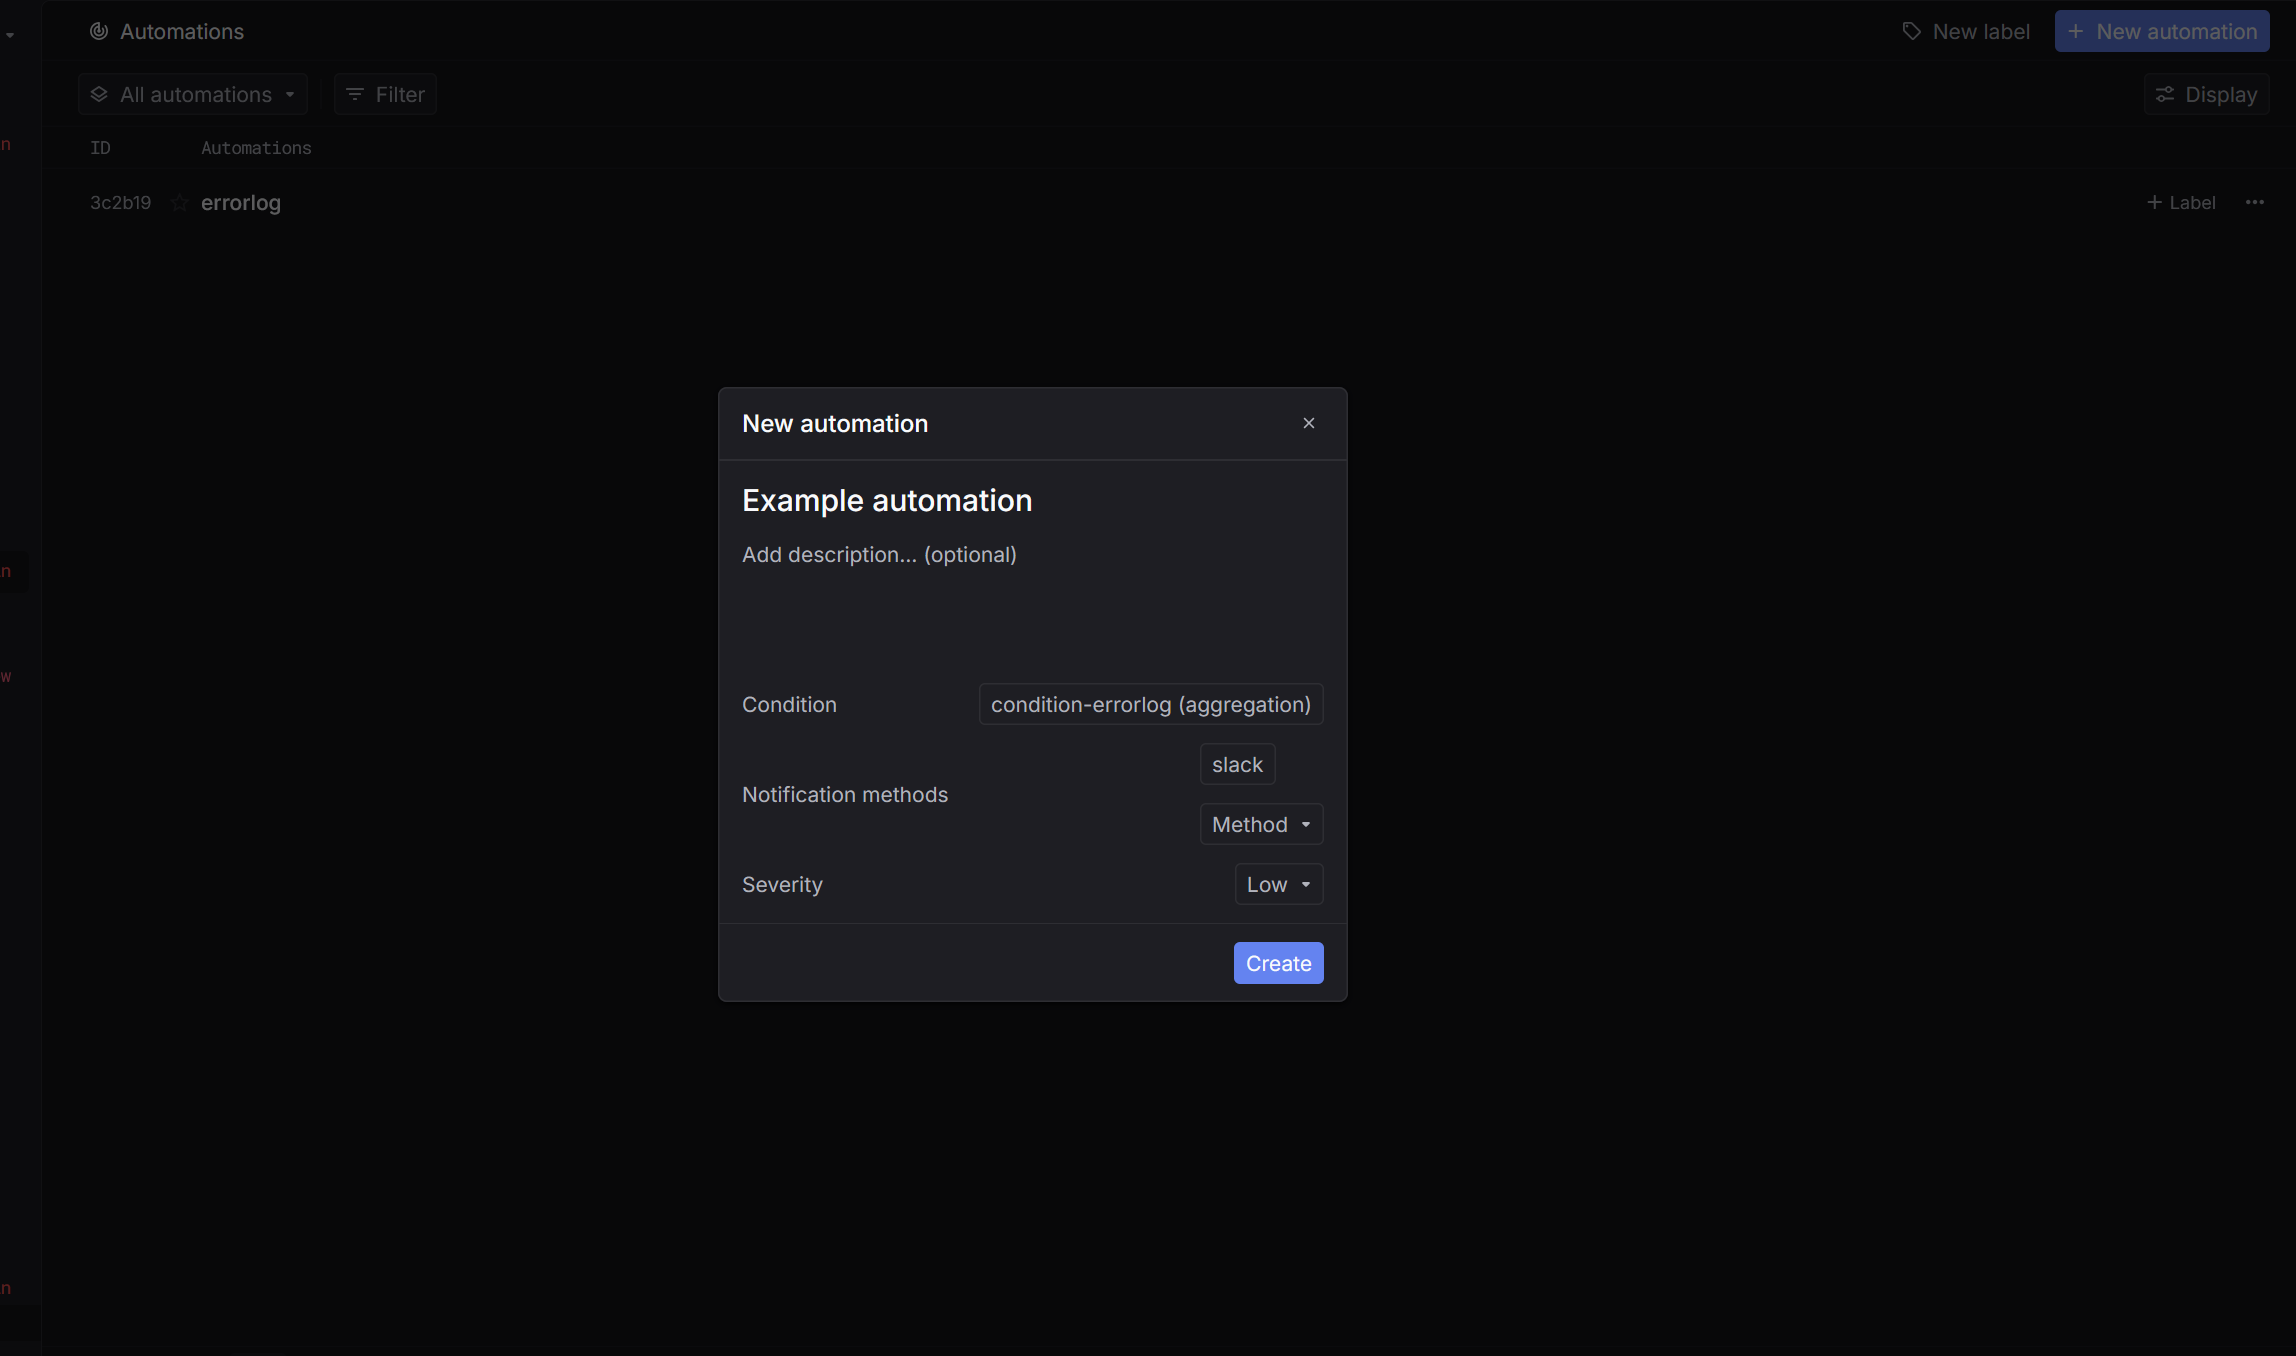
Task: Click the Filter lines icon
Action: click(354, 94)
